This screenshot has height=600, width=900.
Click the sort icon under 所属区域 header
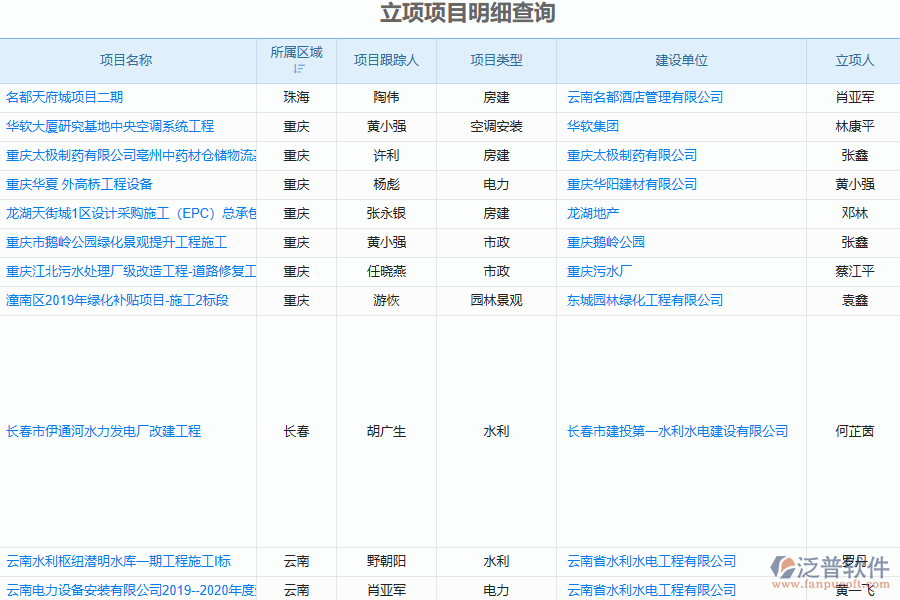(x=298, y=69)
